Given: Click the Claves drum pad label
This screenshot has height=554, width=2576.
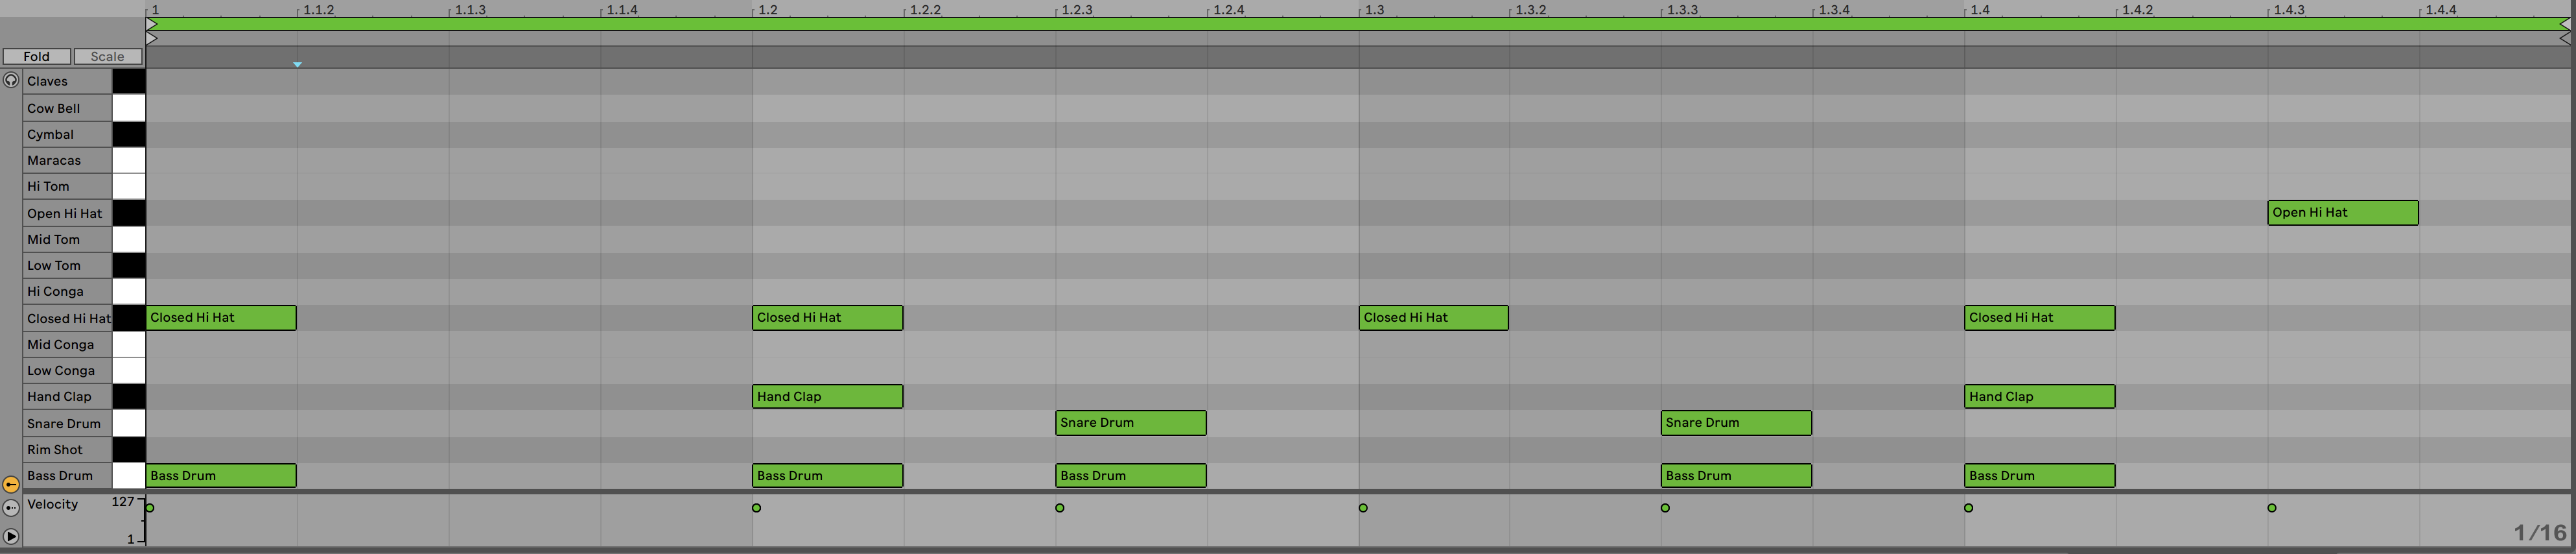Looking at the screenshot, I should coord(47,81).
